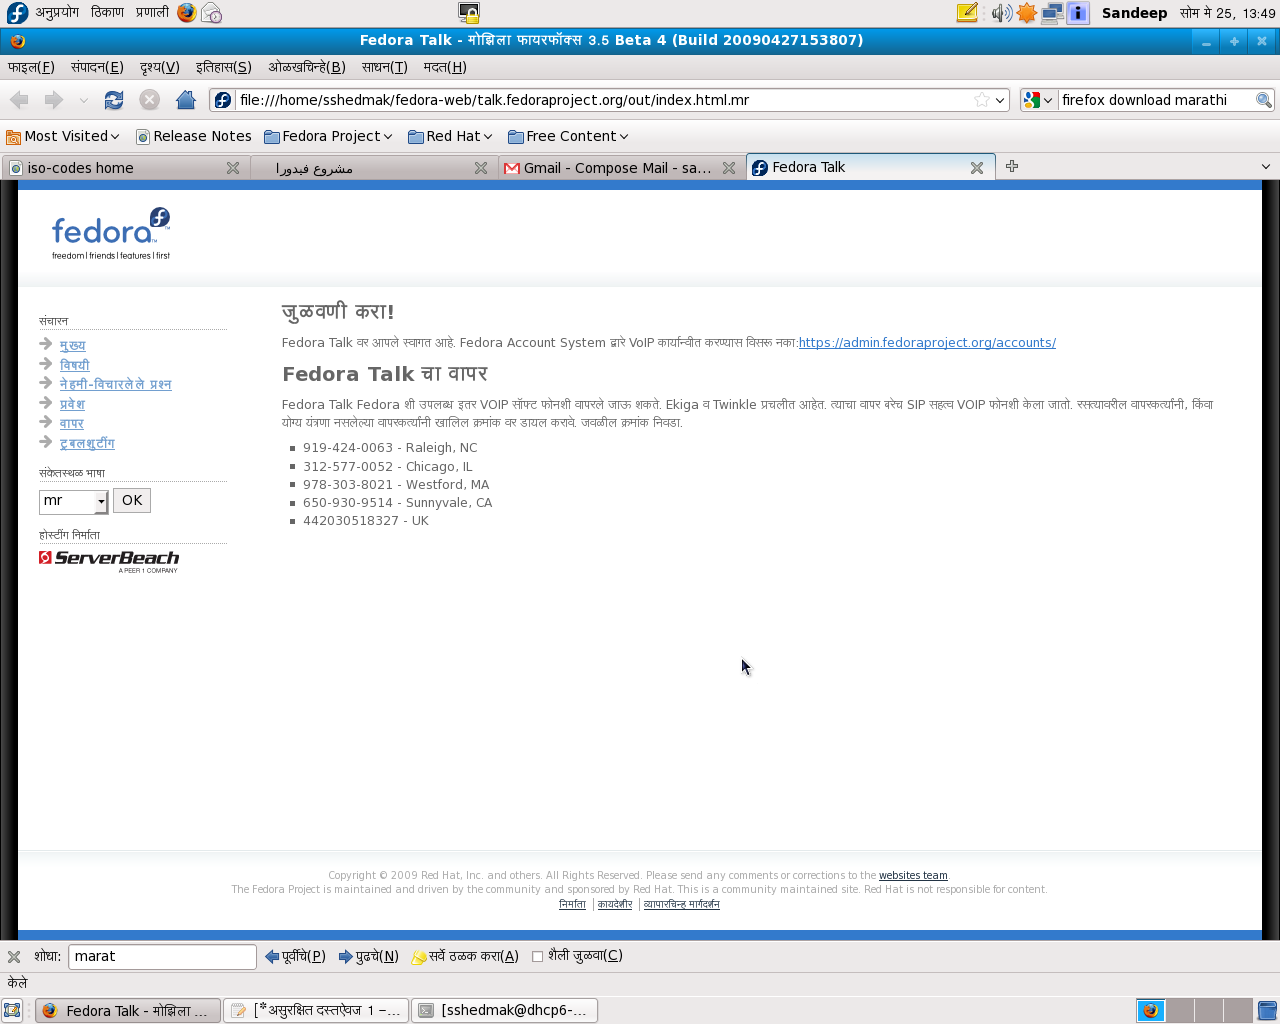Viewport: 1280px width, 1024px height.
Task: Click the मुख्य sidebar link
Action: [72, 345]
